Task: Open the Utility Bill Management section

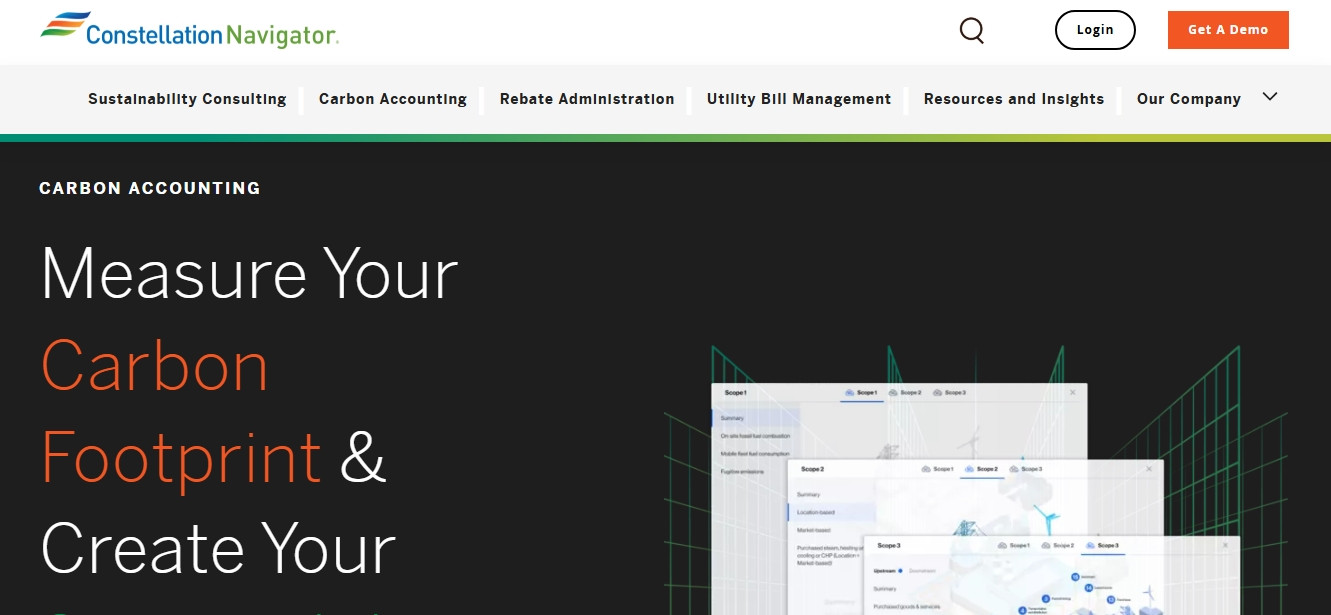Action: [798, 98]
